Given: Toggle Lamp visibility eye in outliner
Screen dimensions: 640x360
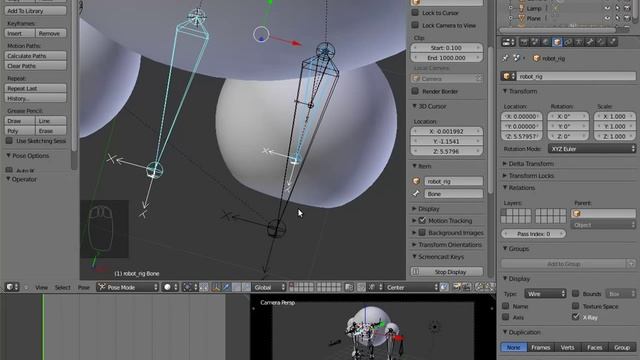Looking at the screenshot, I should click(x=607, y=8).
